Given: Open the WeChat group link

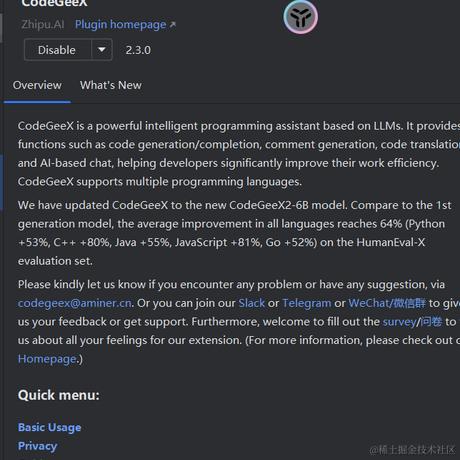Looking at the screenshot, I should [387, 303].
